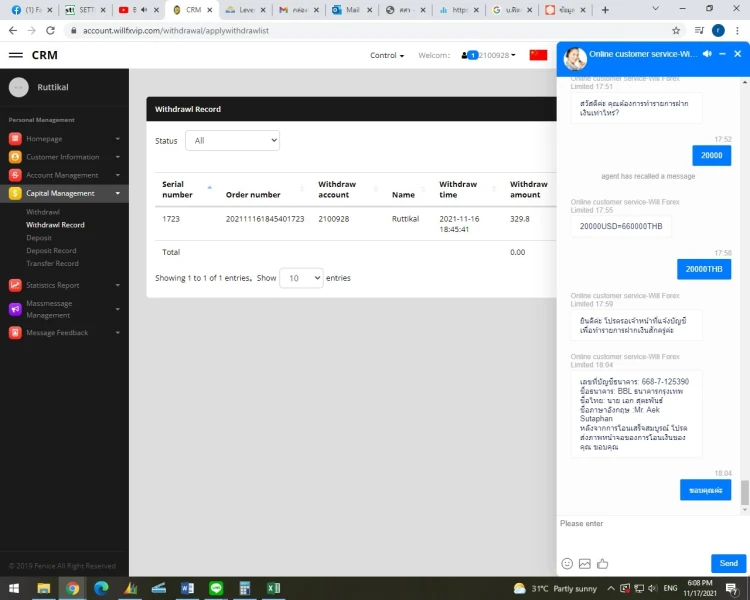Open Deposit Record in the sidebar
The height and width of the screenshot is (600, 750).
51,251
